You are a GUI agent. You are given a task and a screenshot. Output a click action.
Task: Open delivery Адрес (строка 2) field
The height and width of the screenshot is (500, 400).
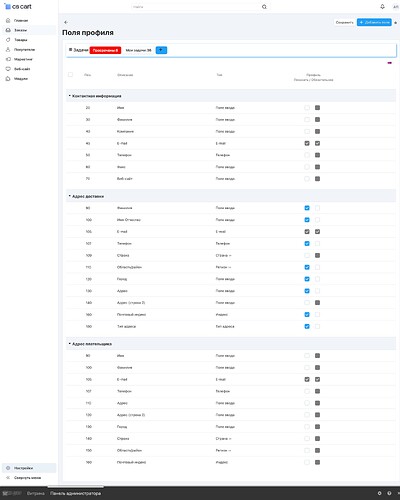(x=131, y=303)
